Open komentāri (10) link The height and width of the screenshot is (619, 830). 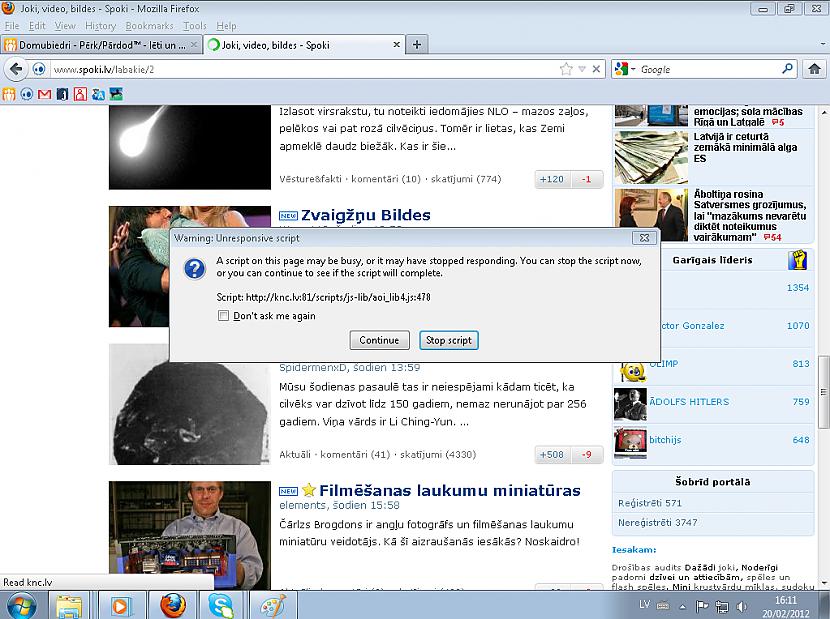click(x=386, y=179)
